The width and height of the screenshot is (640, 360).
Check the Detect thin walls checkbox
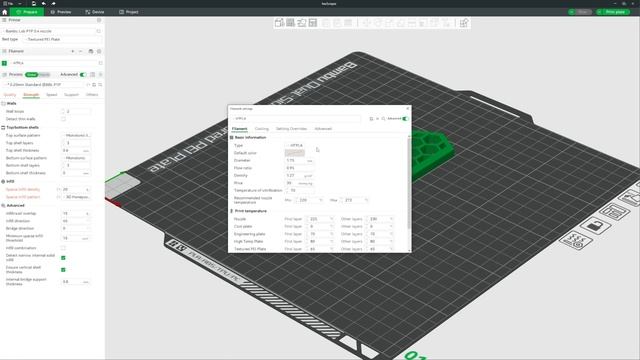click(63, 119)
